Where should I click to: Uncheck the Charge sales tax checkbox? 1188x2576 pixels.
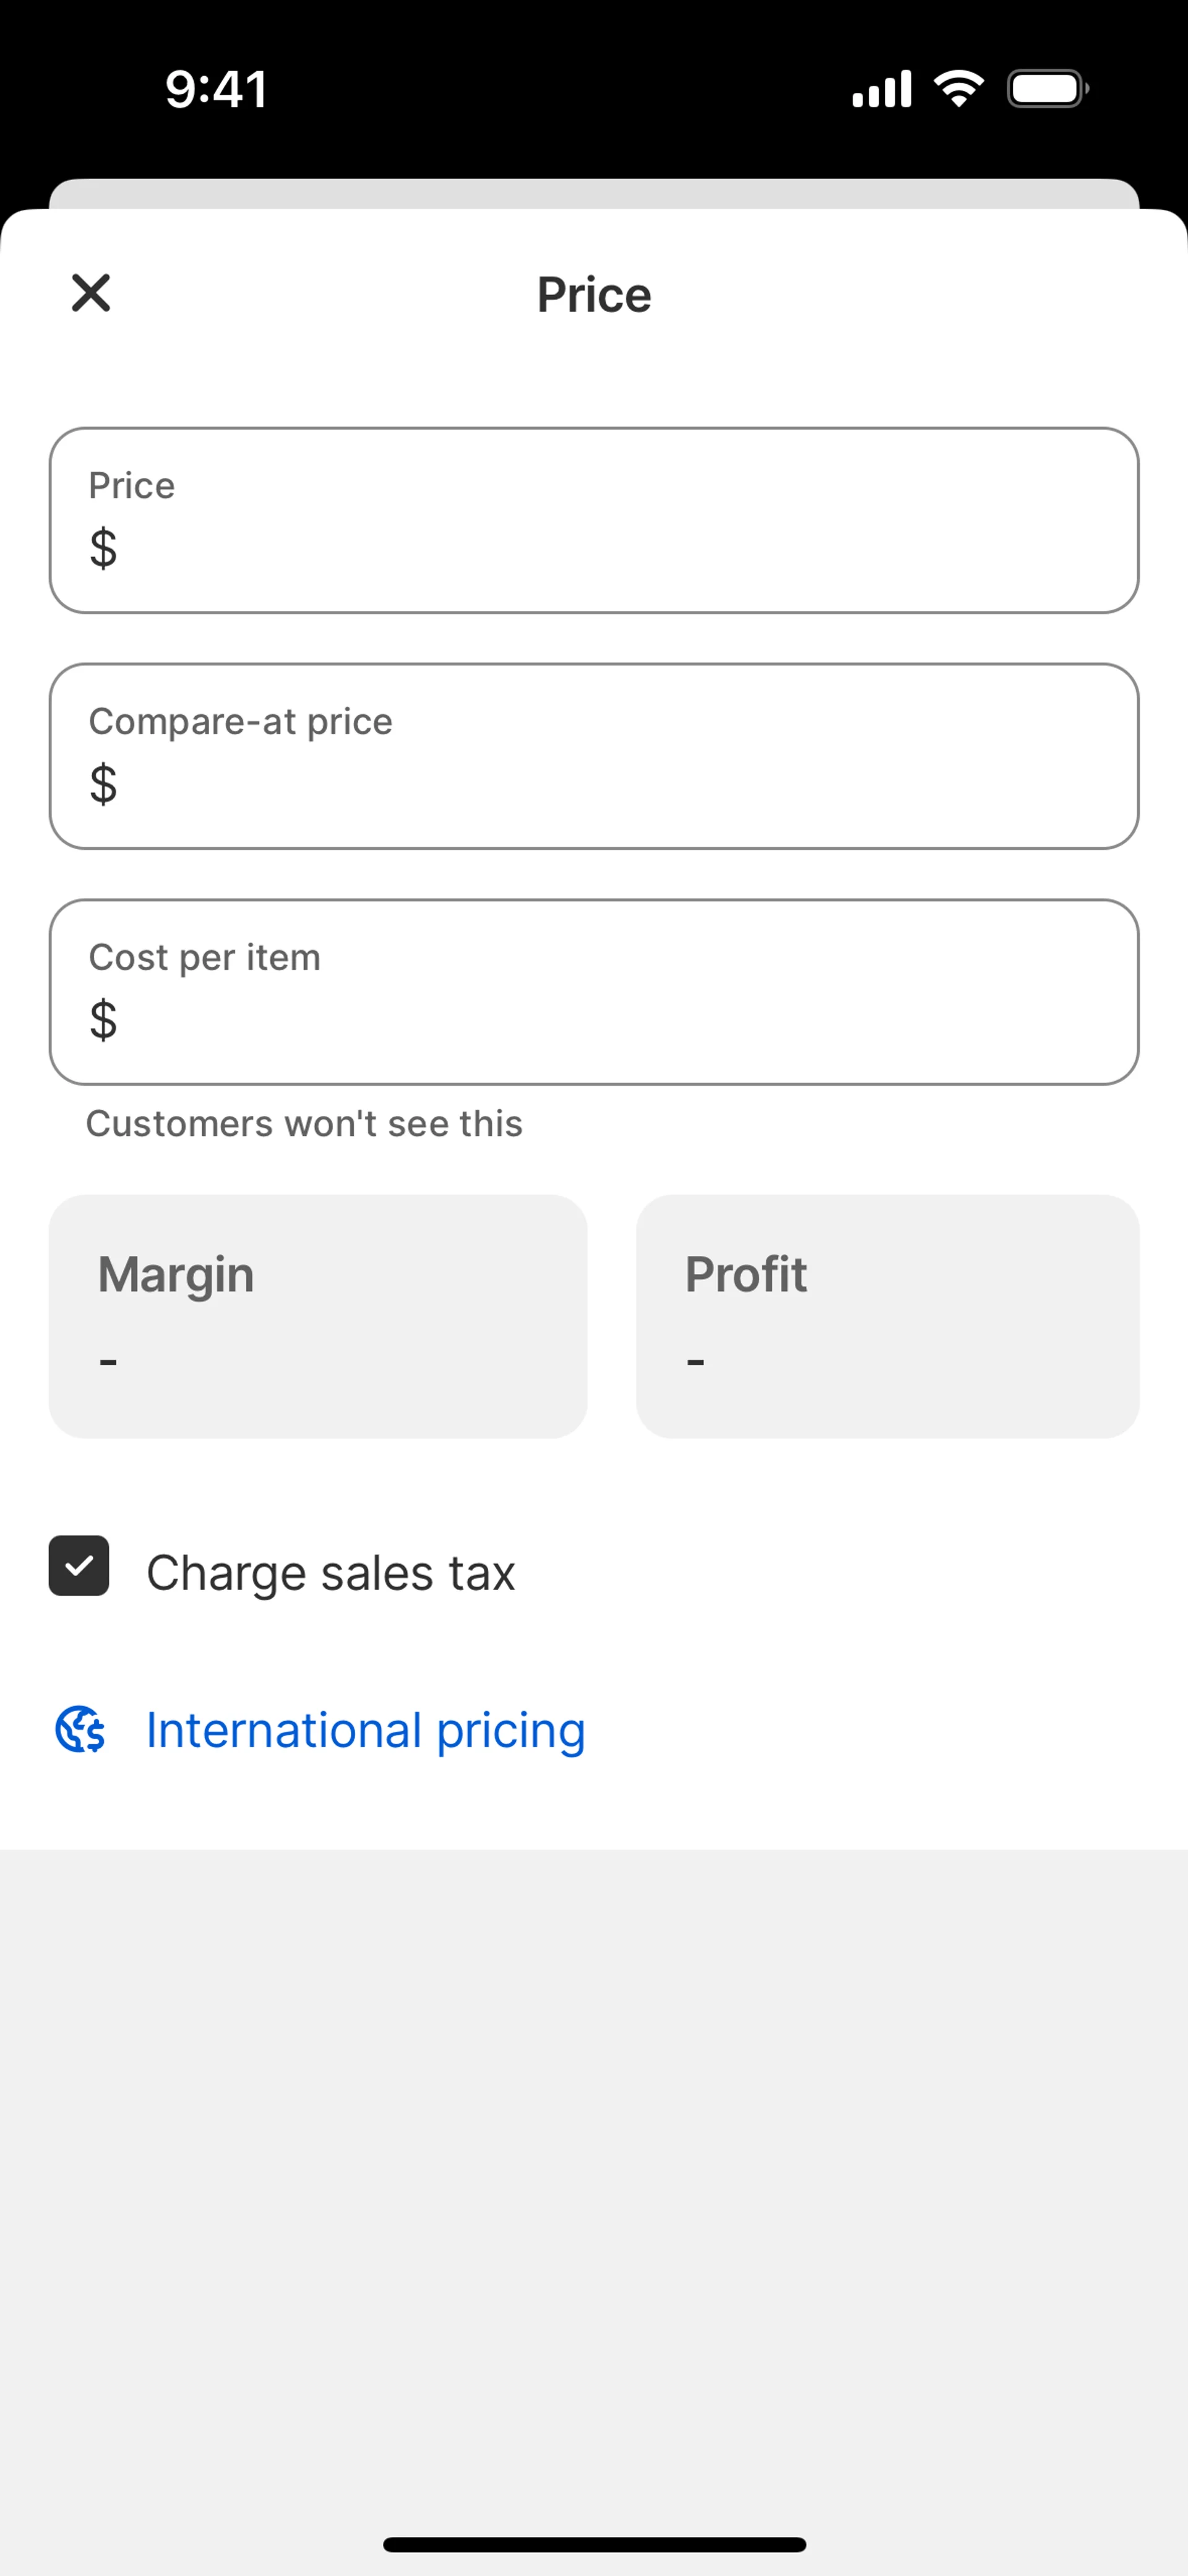pyautogui.click(x=79, y=1565)
